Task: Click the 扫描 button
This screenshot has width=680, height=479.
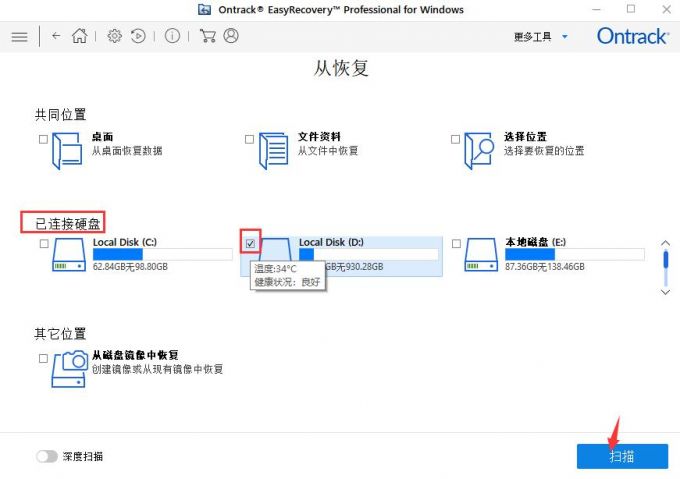Action: [622, 456]
